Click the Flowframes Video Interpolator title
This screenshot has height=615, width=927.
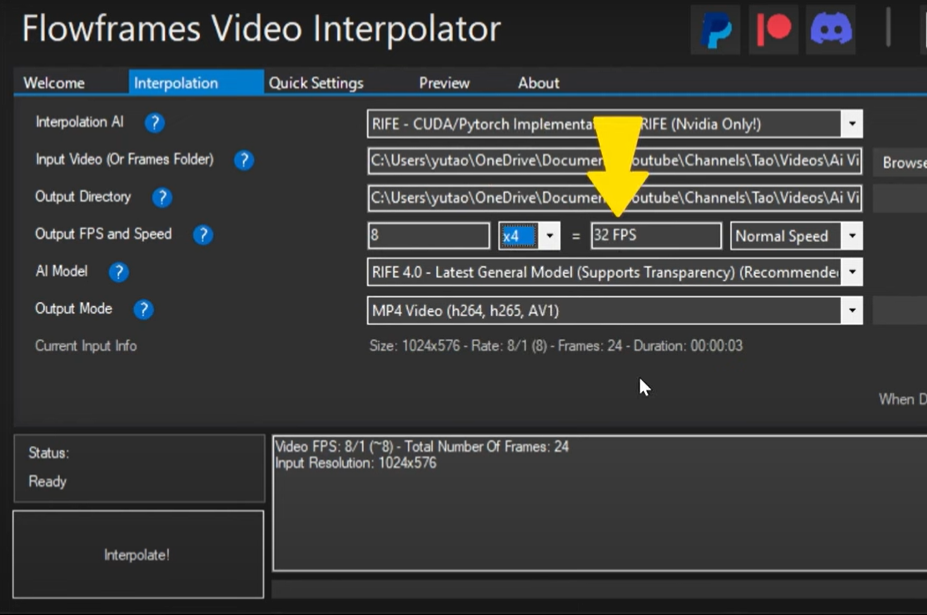(x=261, y=29)
